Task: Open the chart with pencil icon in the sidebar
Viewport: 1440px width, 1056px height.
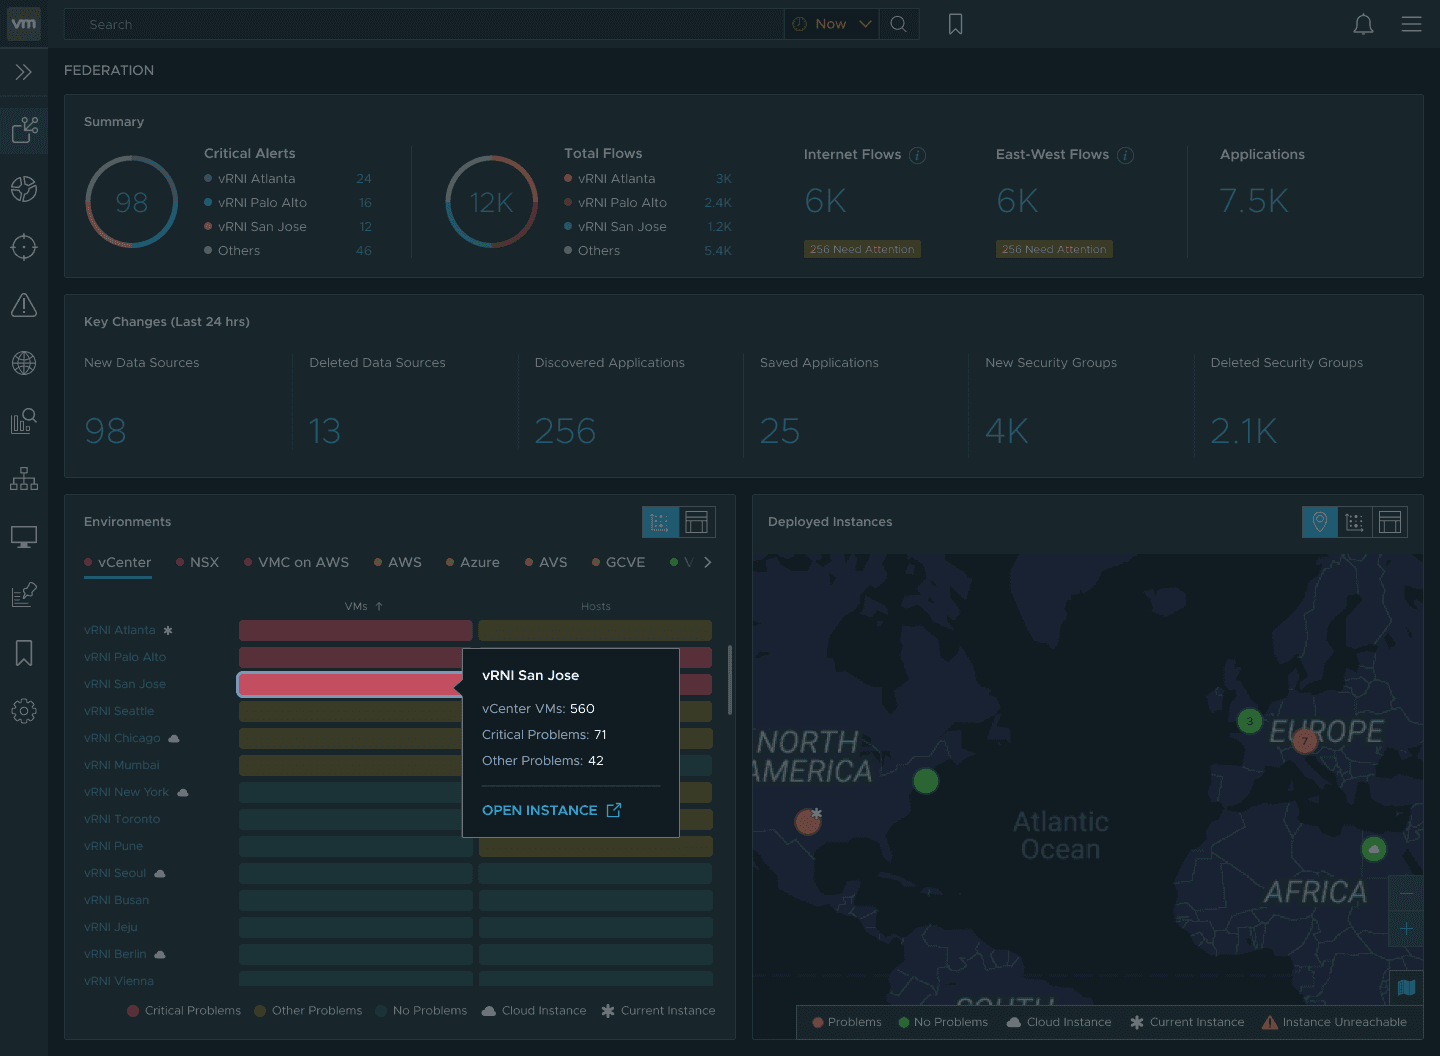Action: coord(24,595)
